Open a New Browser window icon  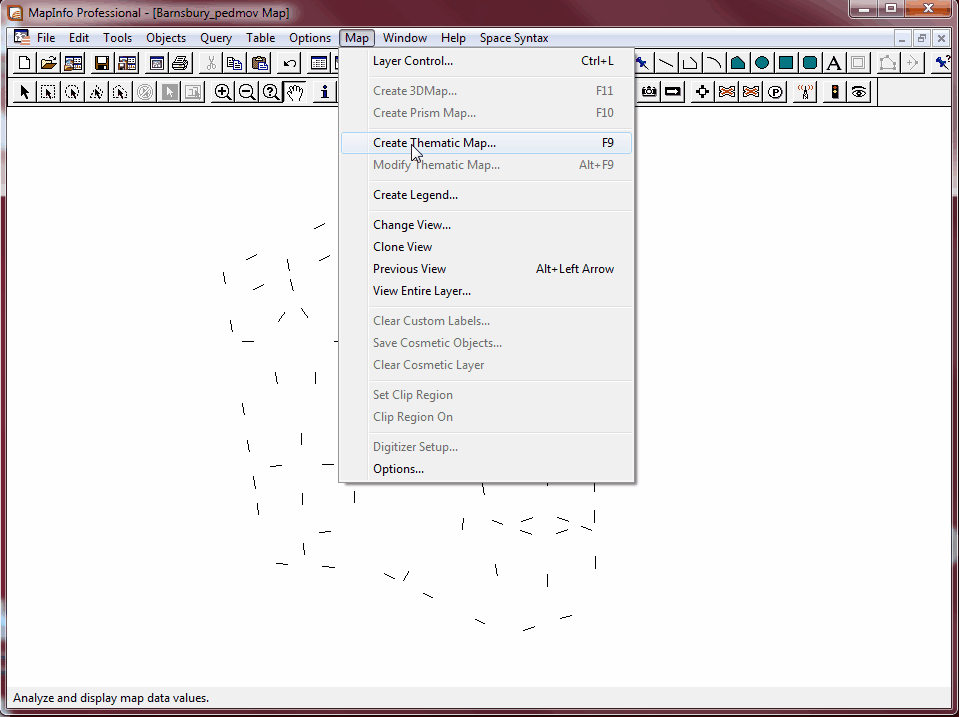click(x=319, y=62)
